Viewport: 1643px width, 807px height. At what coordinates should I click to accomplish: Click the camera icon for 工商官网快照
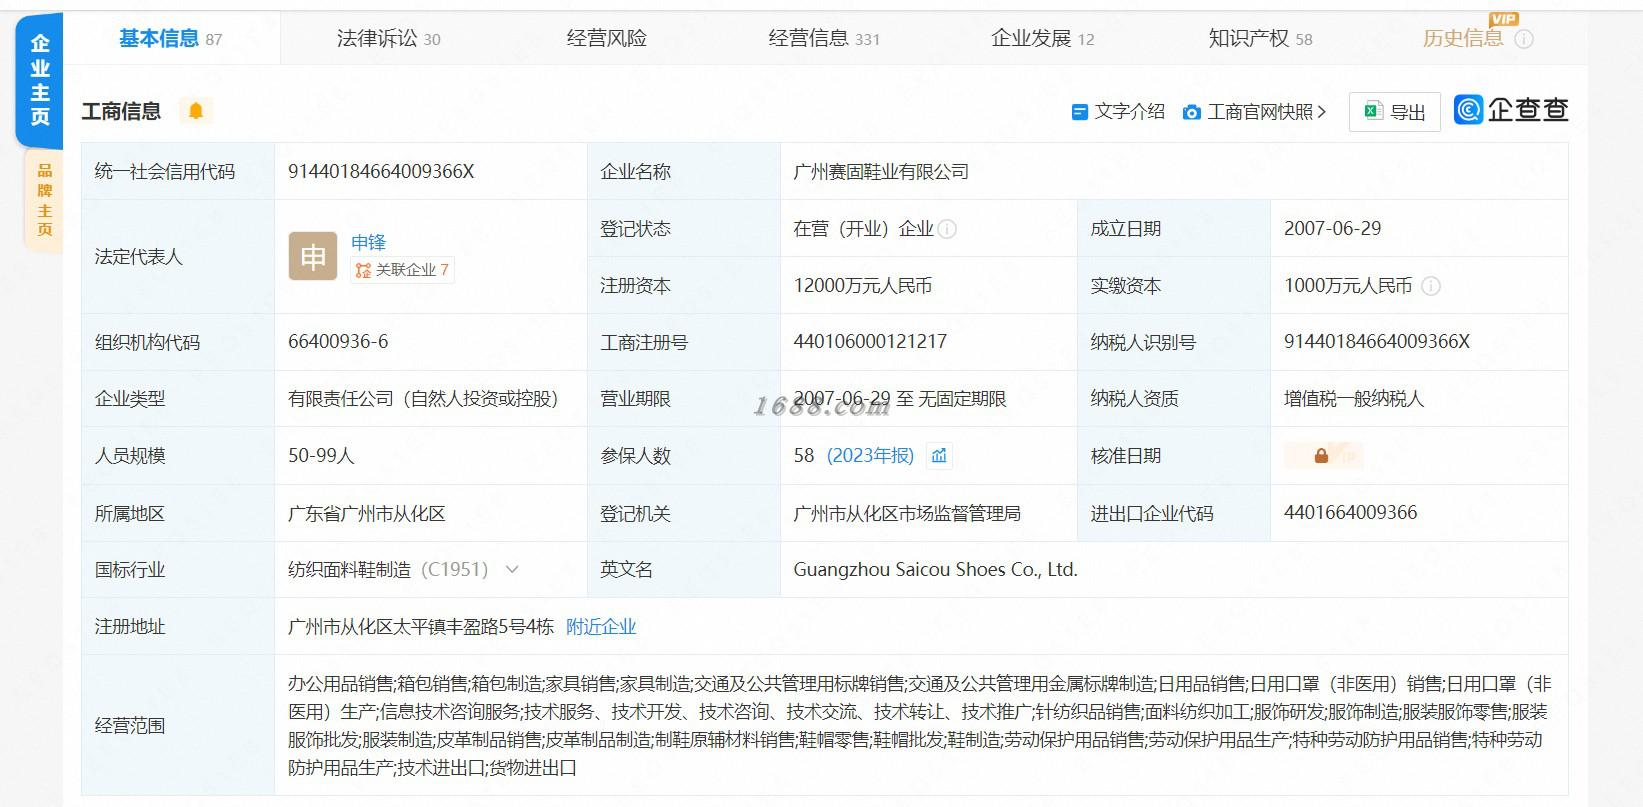coord(1191,112)
